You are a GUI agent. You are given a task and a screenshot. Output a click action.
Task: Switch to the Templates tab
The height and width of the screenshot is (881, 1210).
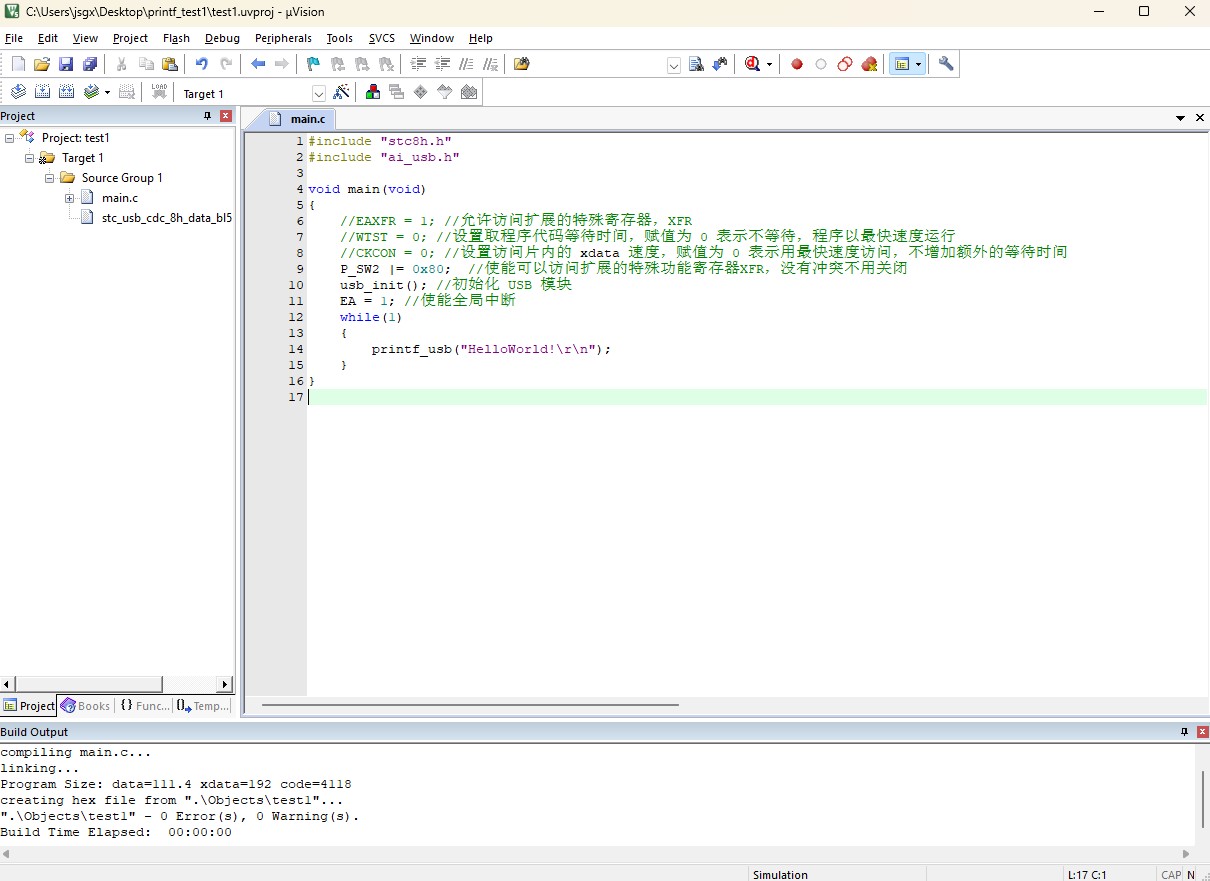203,705
